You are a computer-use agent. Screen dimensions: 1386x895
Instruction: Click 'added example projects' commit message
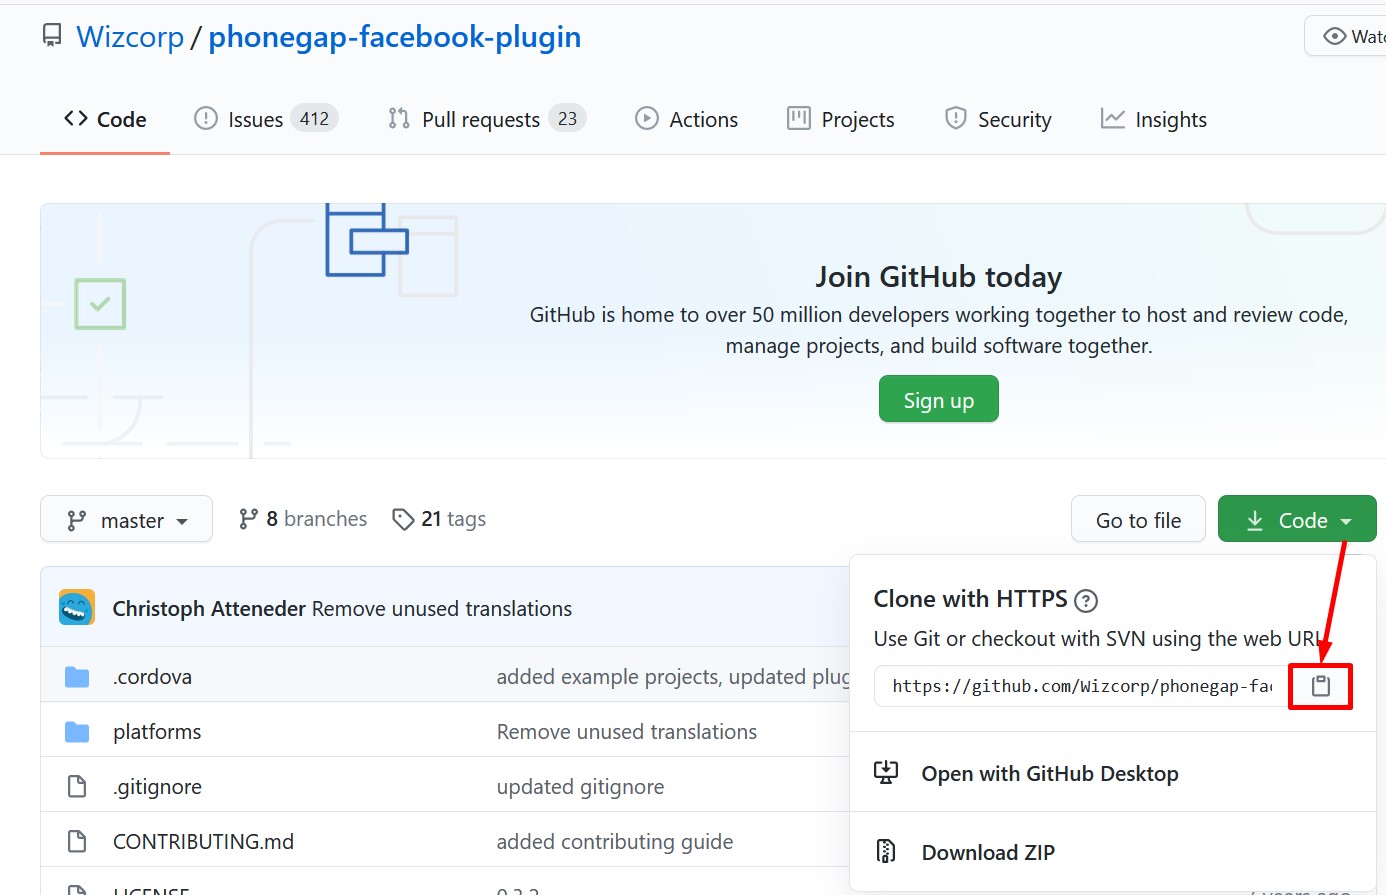point(673,677)
